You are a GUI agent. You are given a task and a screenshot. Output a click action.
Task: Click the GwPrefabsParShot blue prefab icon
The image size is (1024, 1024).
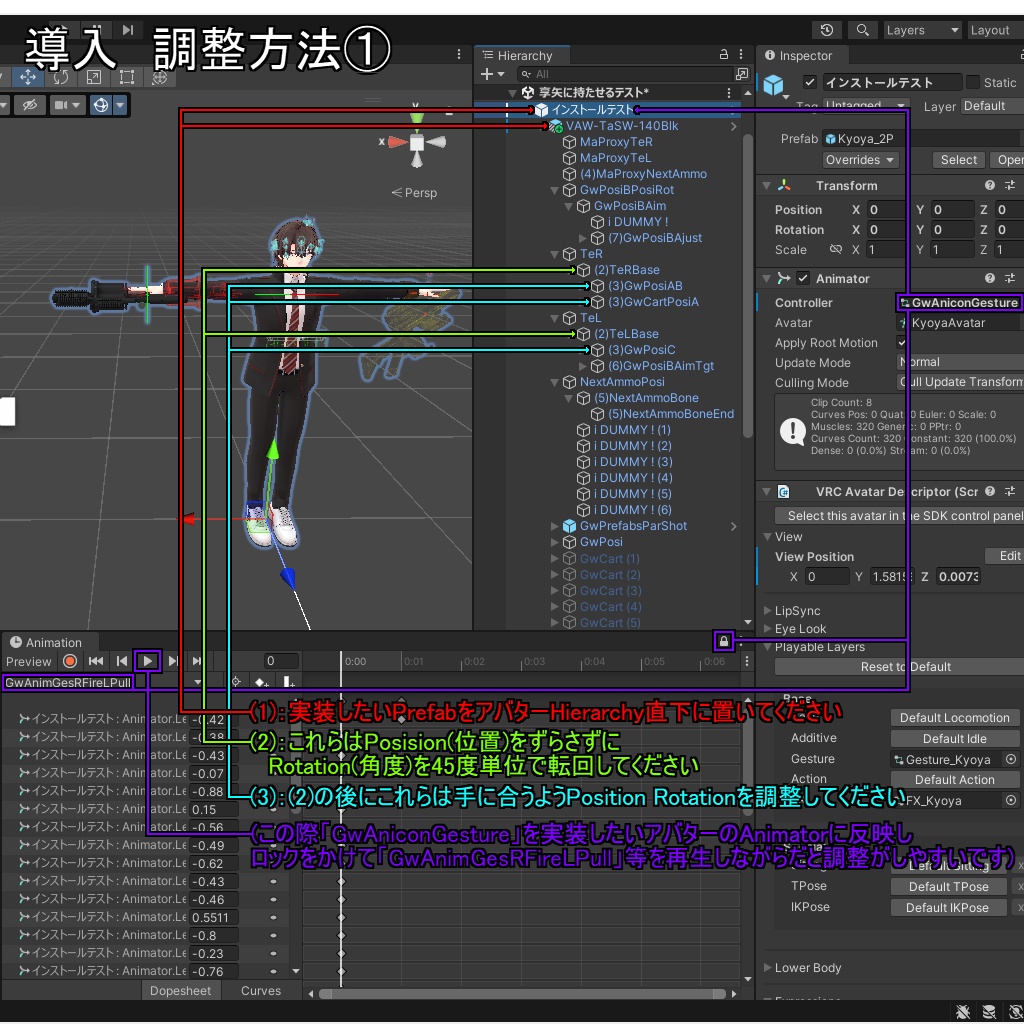pos(569,526)
